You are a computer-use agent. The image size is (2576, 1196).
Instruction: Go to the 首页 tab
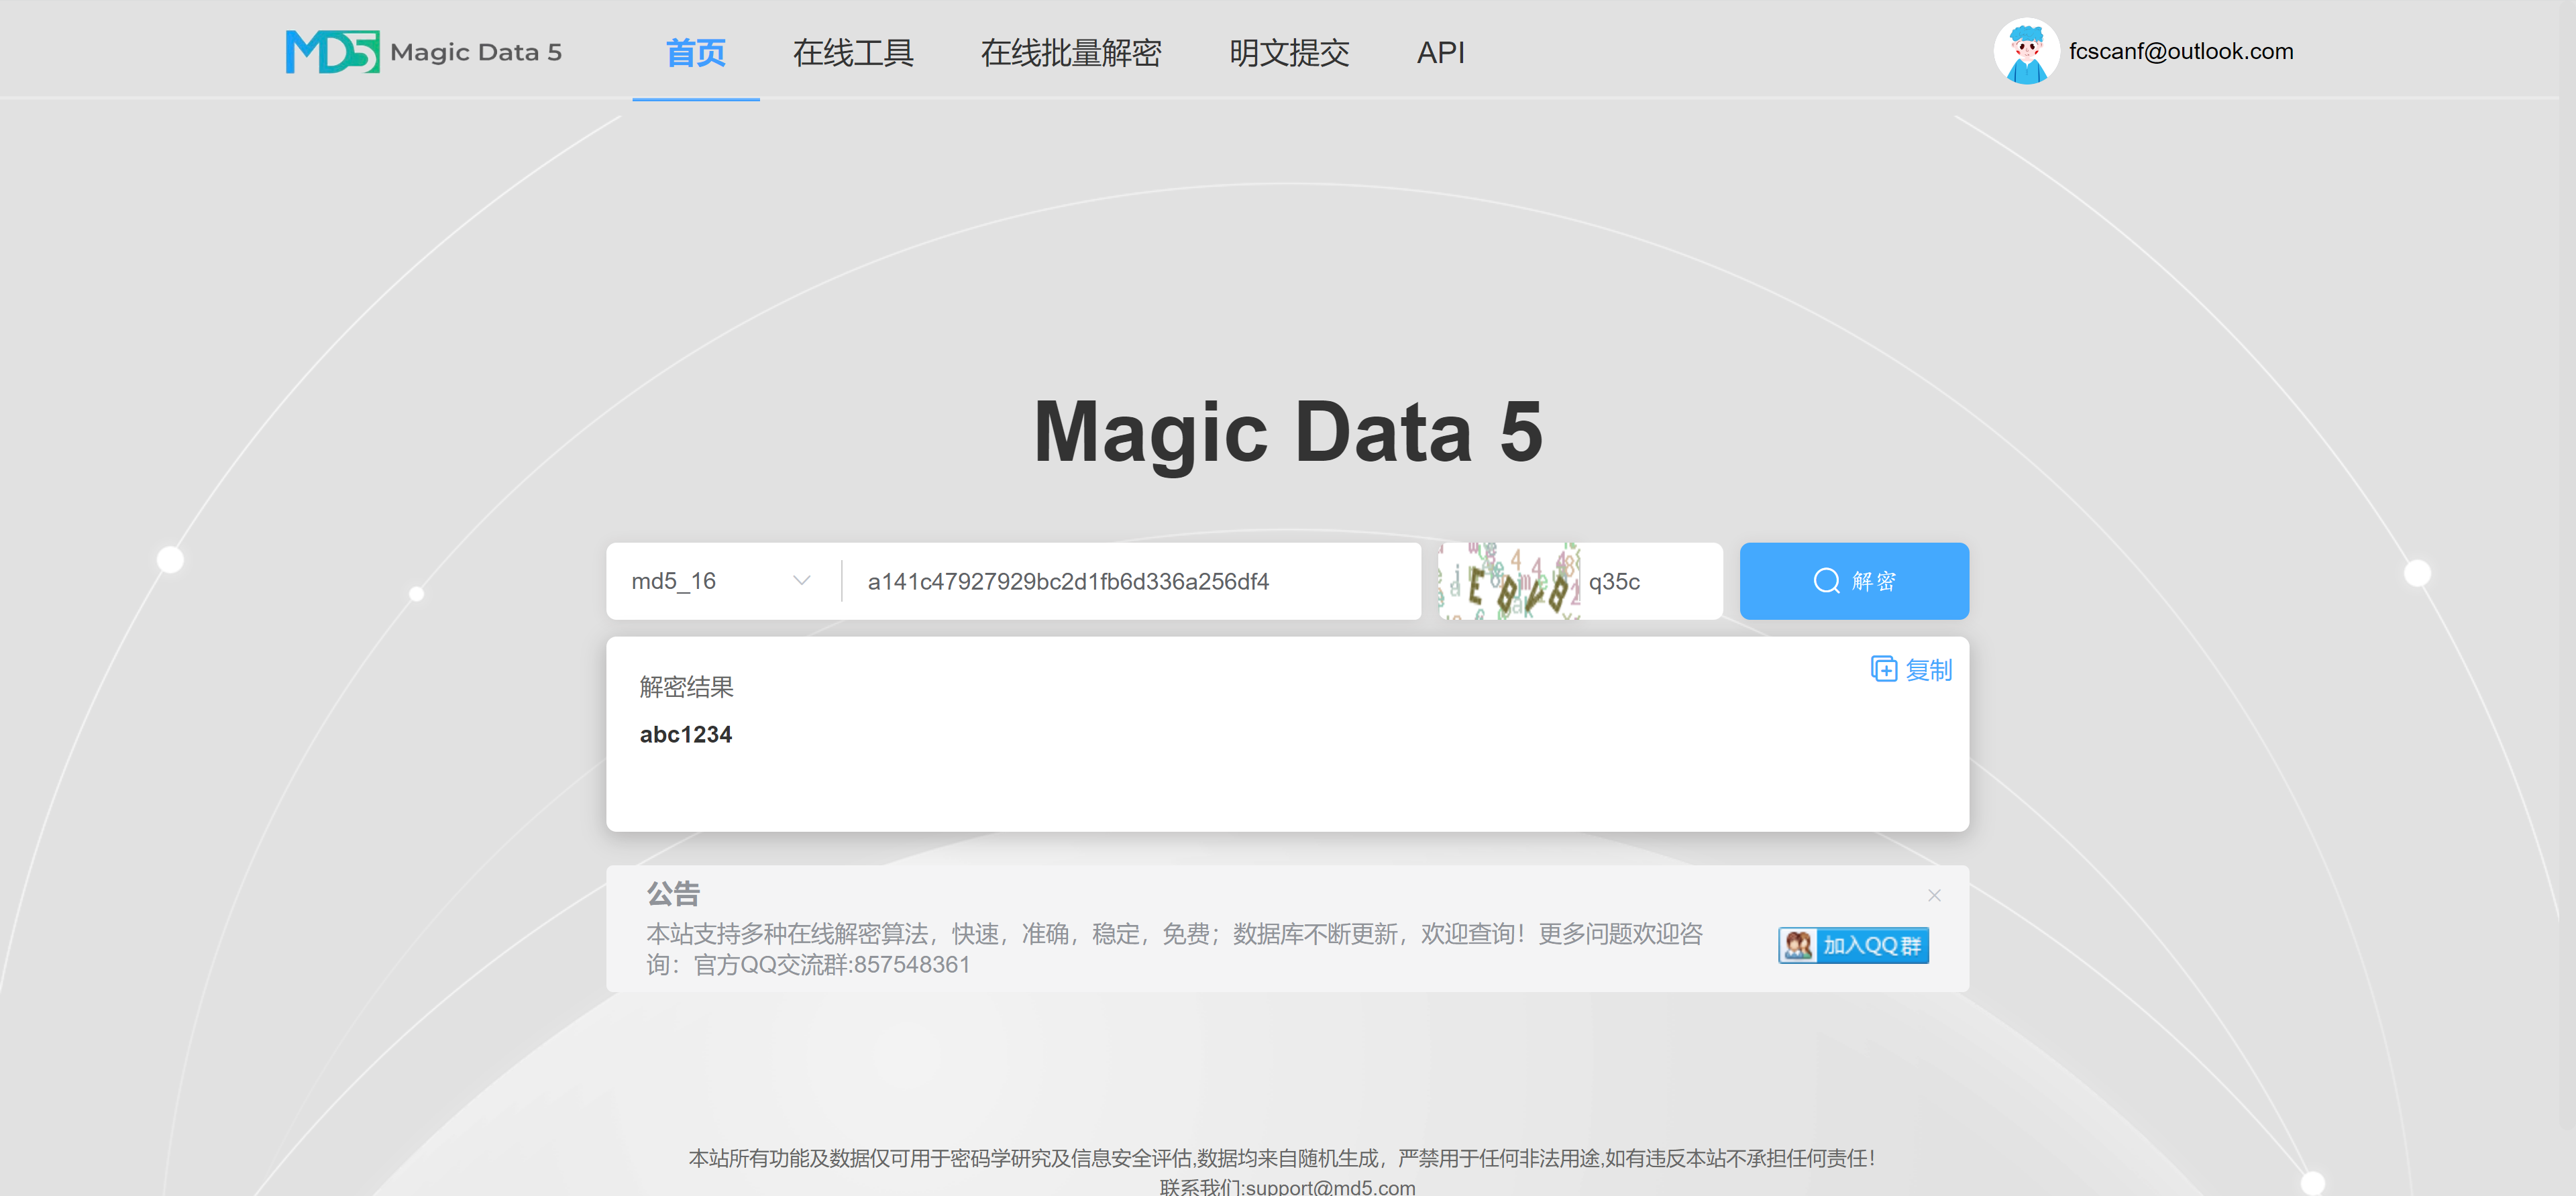695,52
